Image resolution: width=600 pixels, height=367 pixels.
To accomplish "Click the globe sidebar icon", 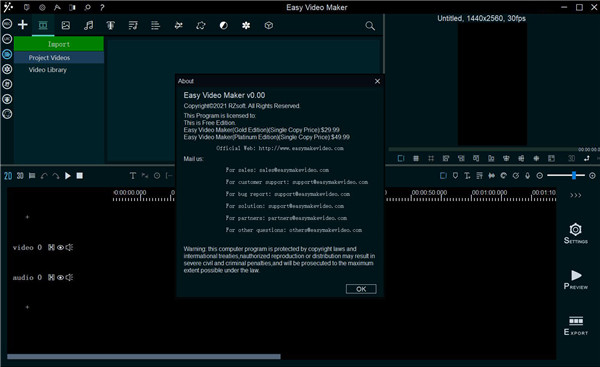I will (7, 114).
